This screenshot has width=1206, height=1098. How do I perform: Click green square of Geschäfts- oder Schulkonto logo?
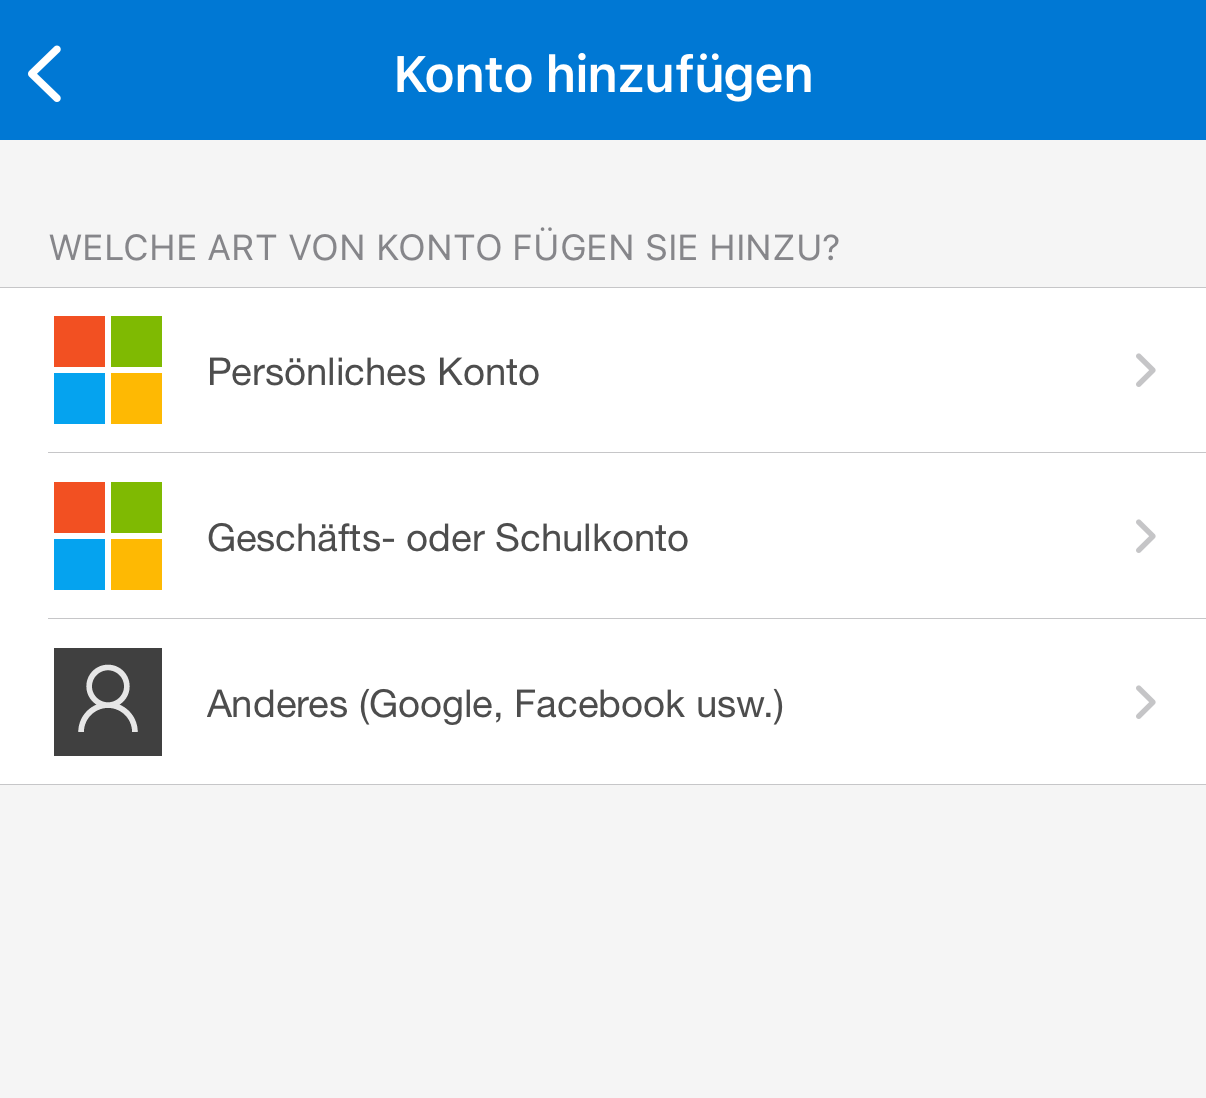pyautogui.click(x=136, y=508)
